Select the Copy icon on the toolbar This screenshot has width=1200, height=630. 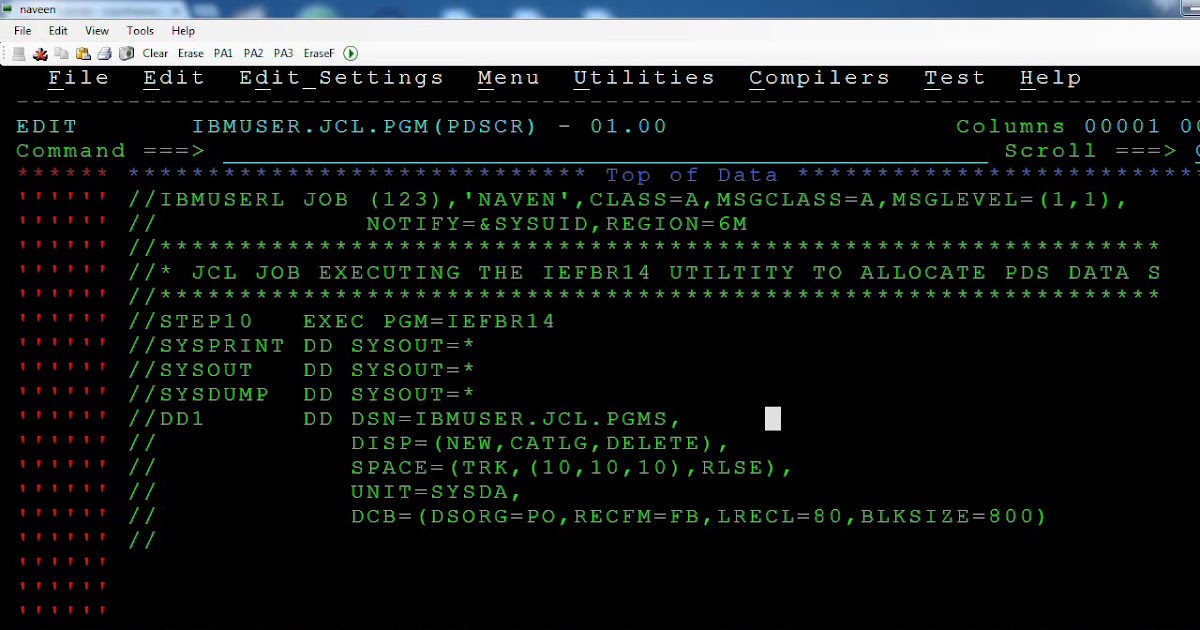tap(62, 53)
